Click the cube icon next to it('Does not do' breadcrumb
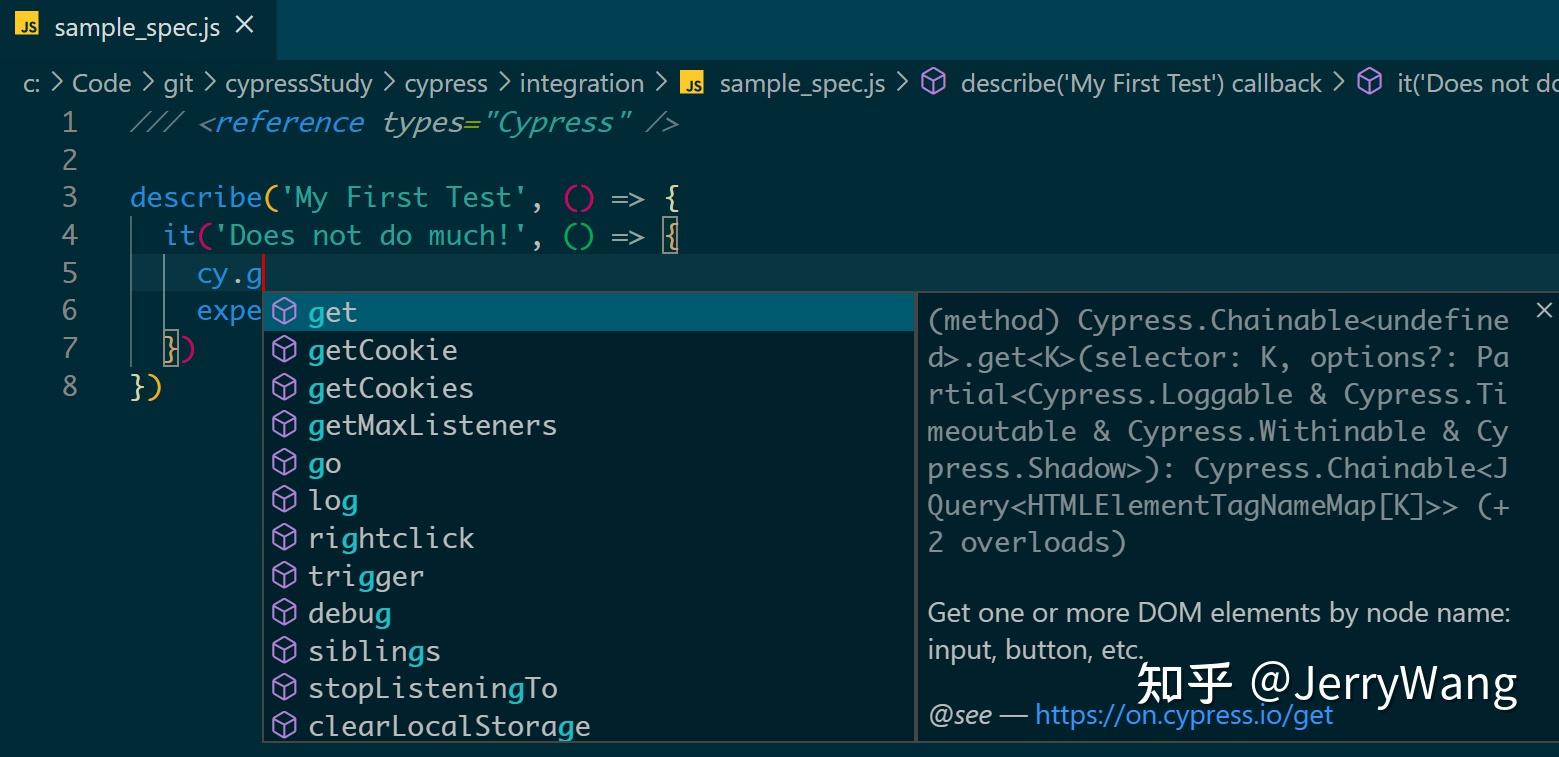 pos(1371,83)
